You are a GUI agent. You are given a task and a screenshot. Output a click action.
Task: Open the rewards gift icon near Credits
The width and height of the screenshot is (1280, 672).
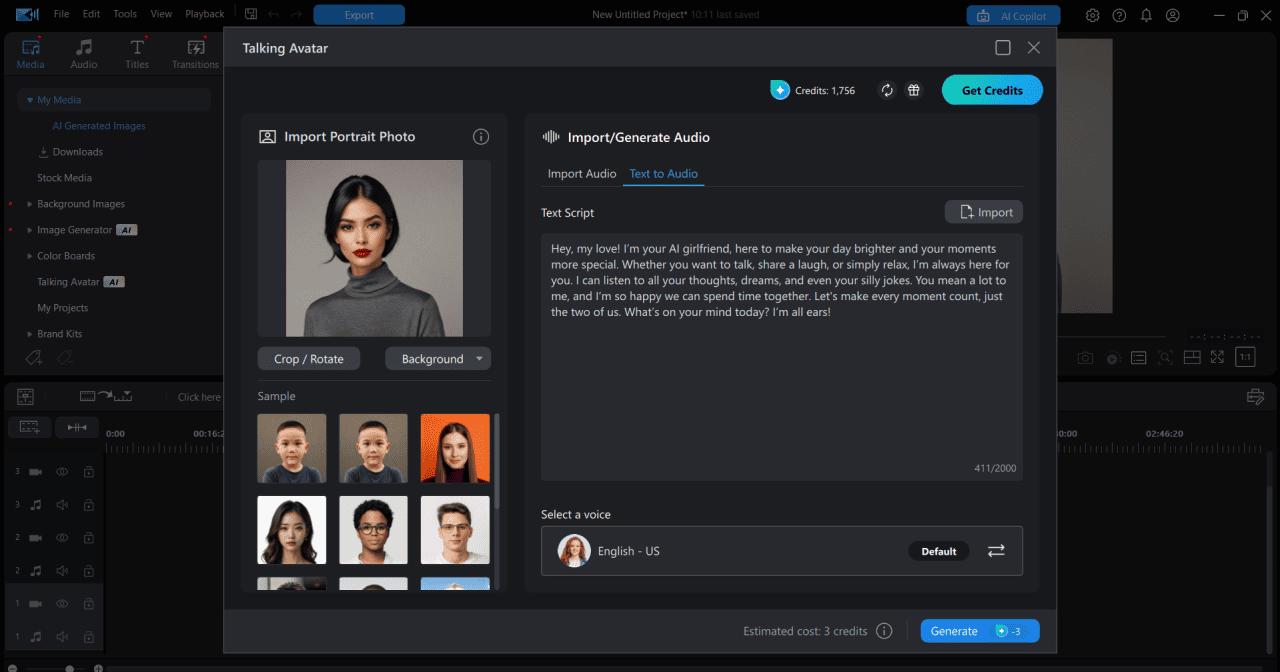(x=913, y=89)
